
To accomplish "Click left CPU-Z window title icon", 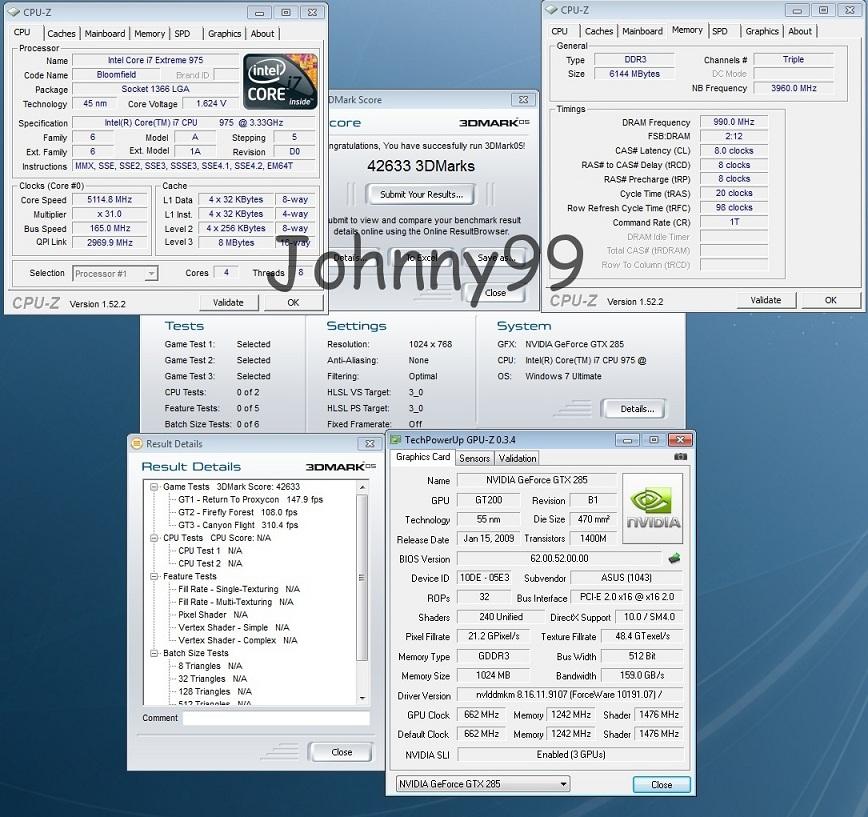I will [x=13, y=12].
